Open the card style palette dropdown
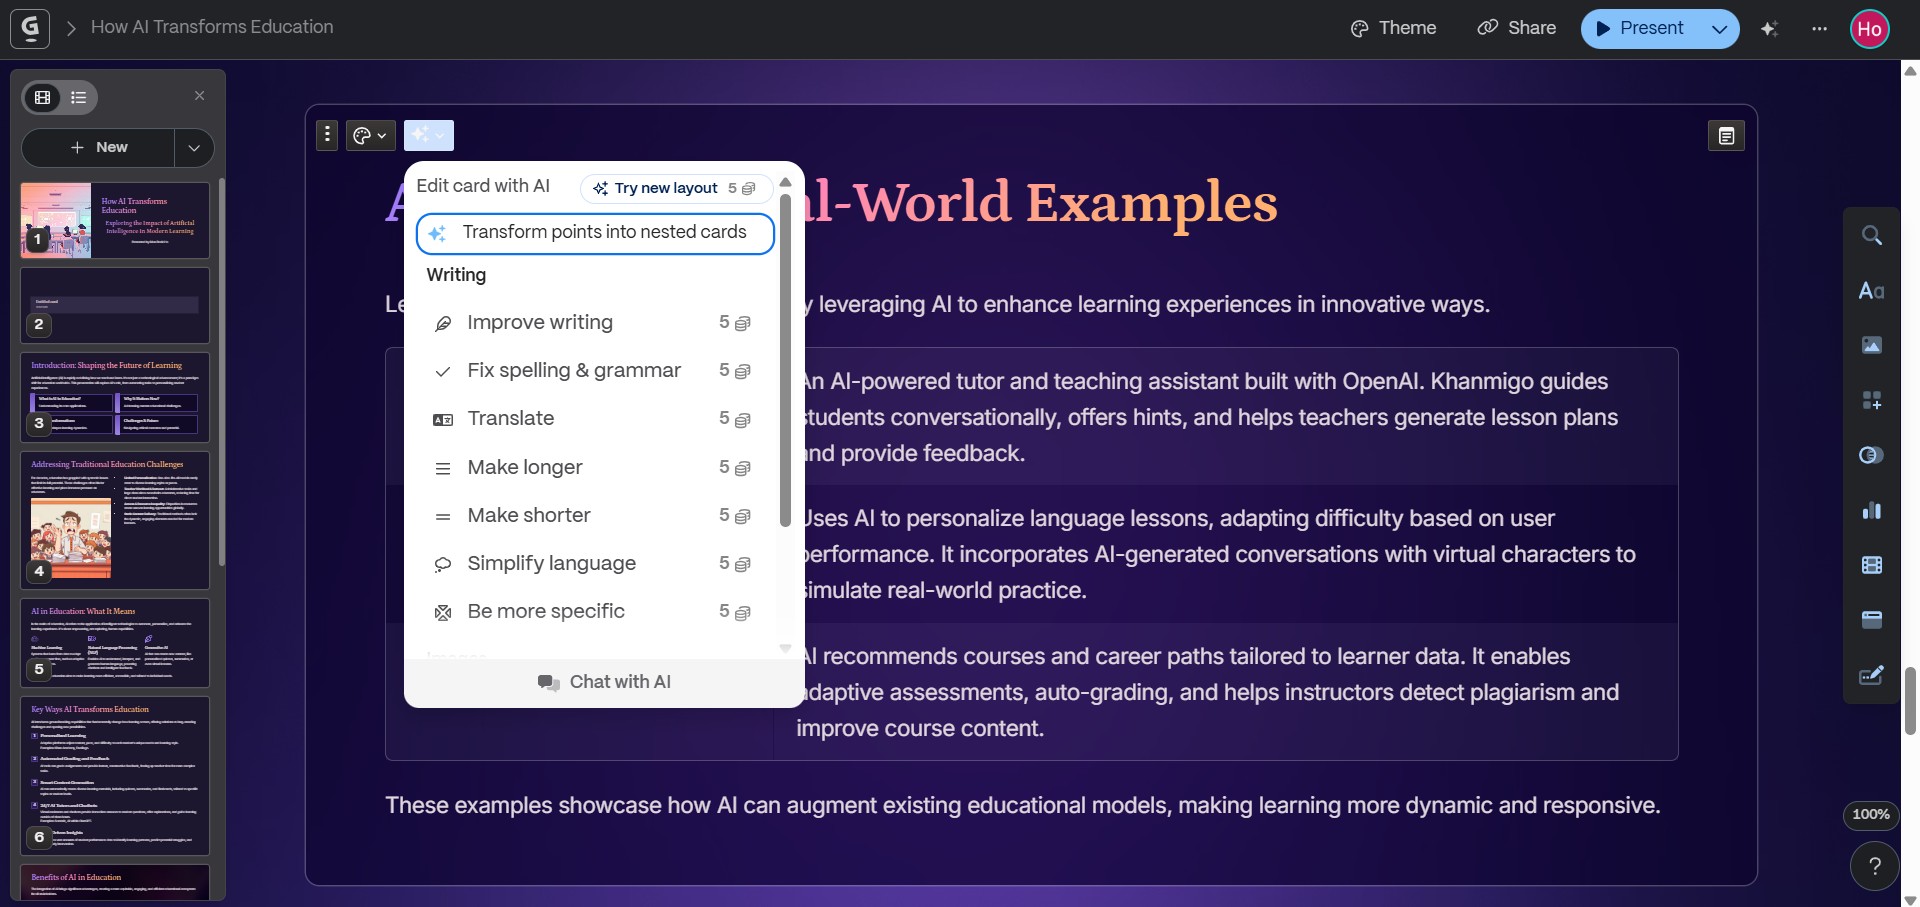Image resolution: width=1920 pixels, height=907 pixels. pos(371,135)
